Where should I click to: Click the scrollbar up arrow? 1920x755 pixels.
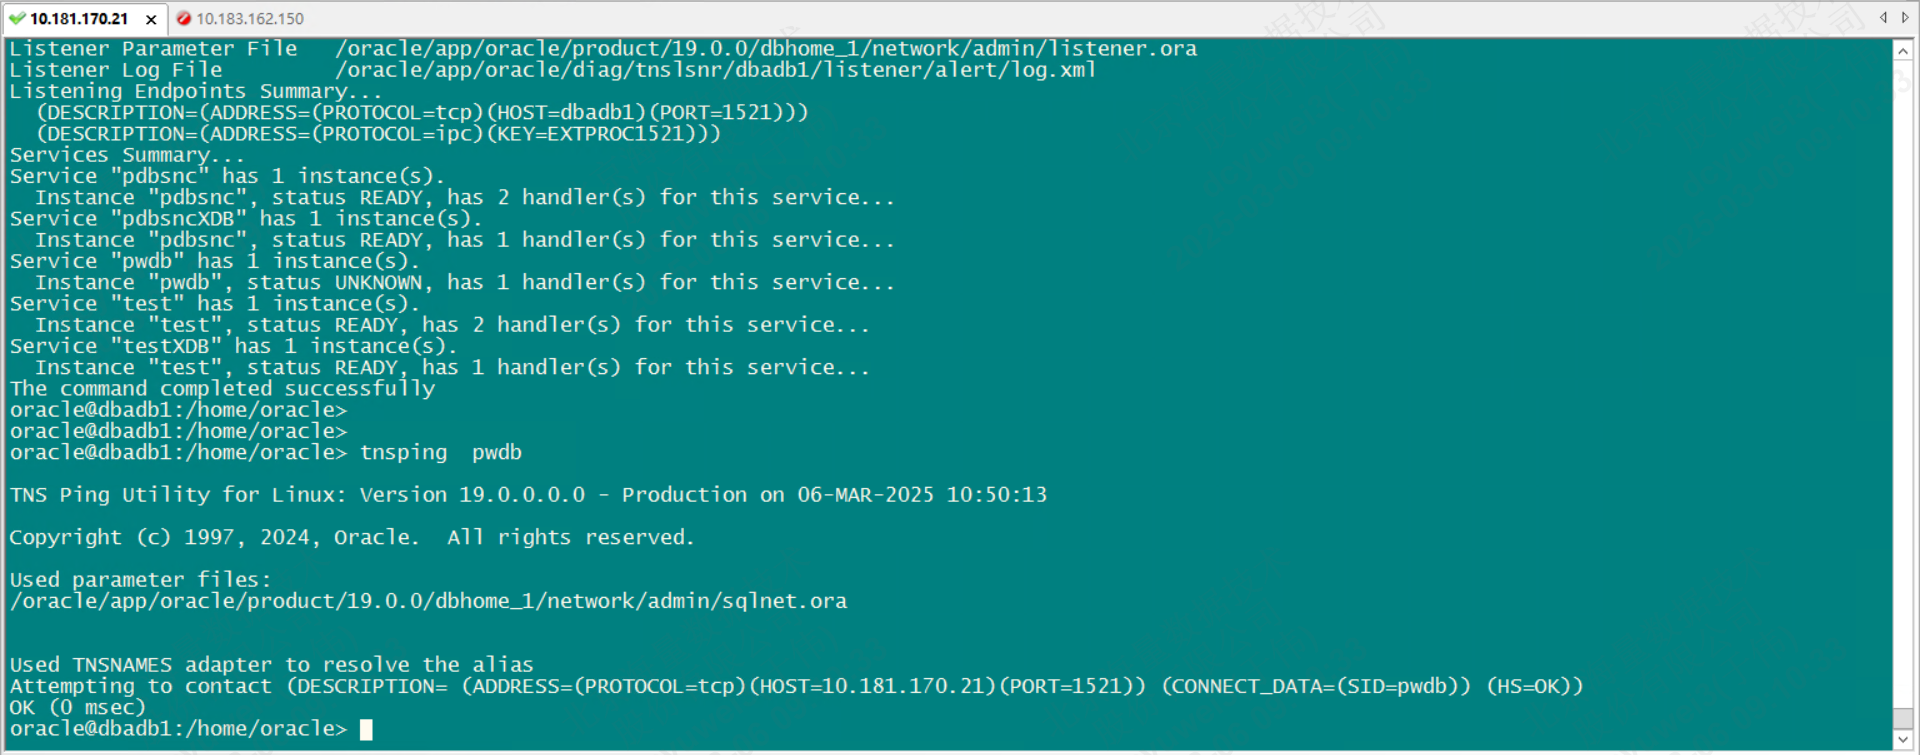tap(1903, 51)
